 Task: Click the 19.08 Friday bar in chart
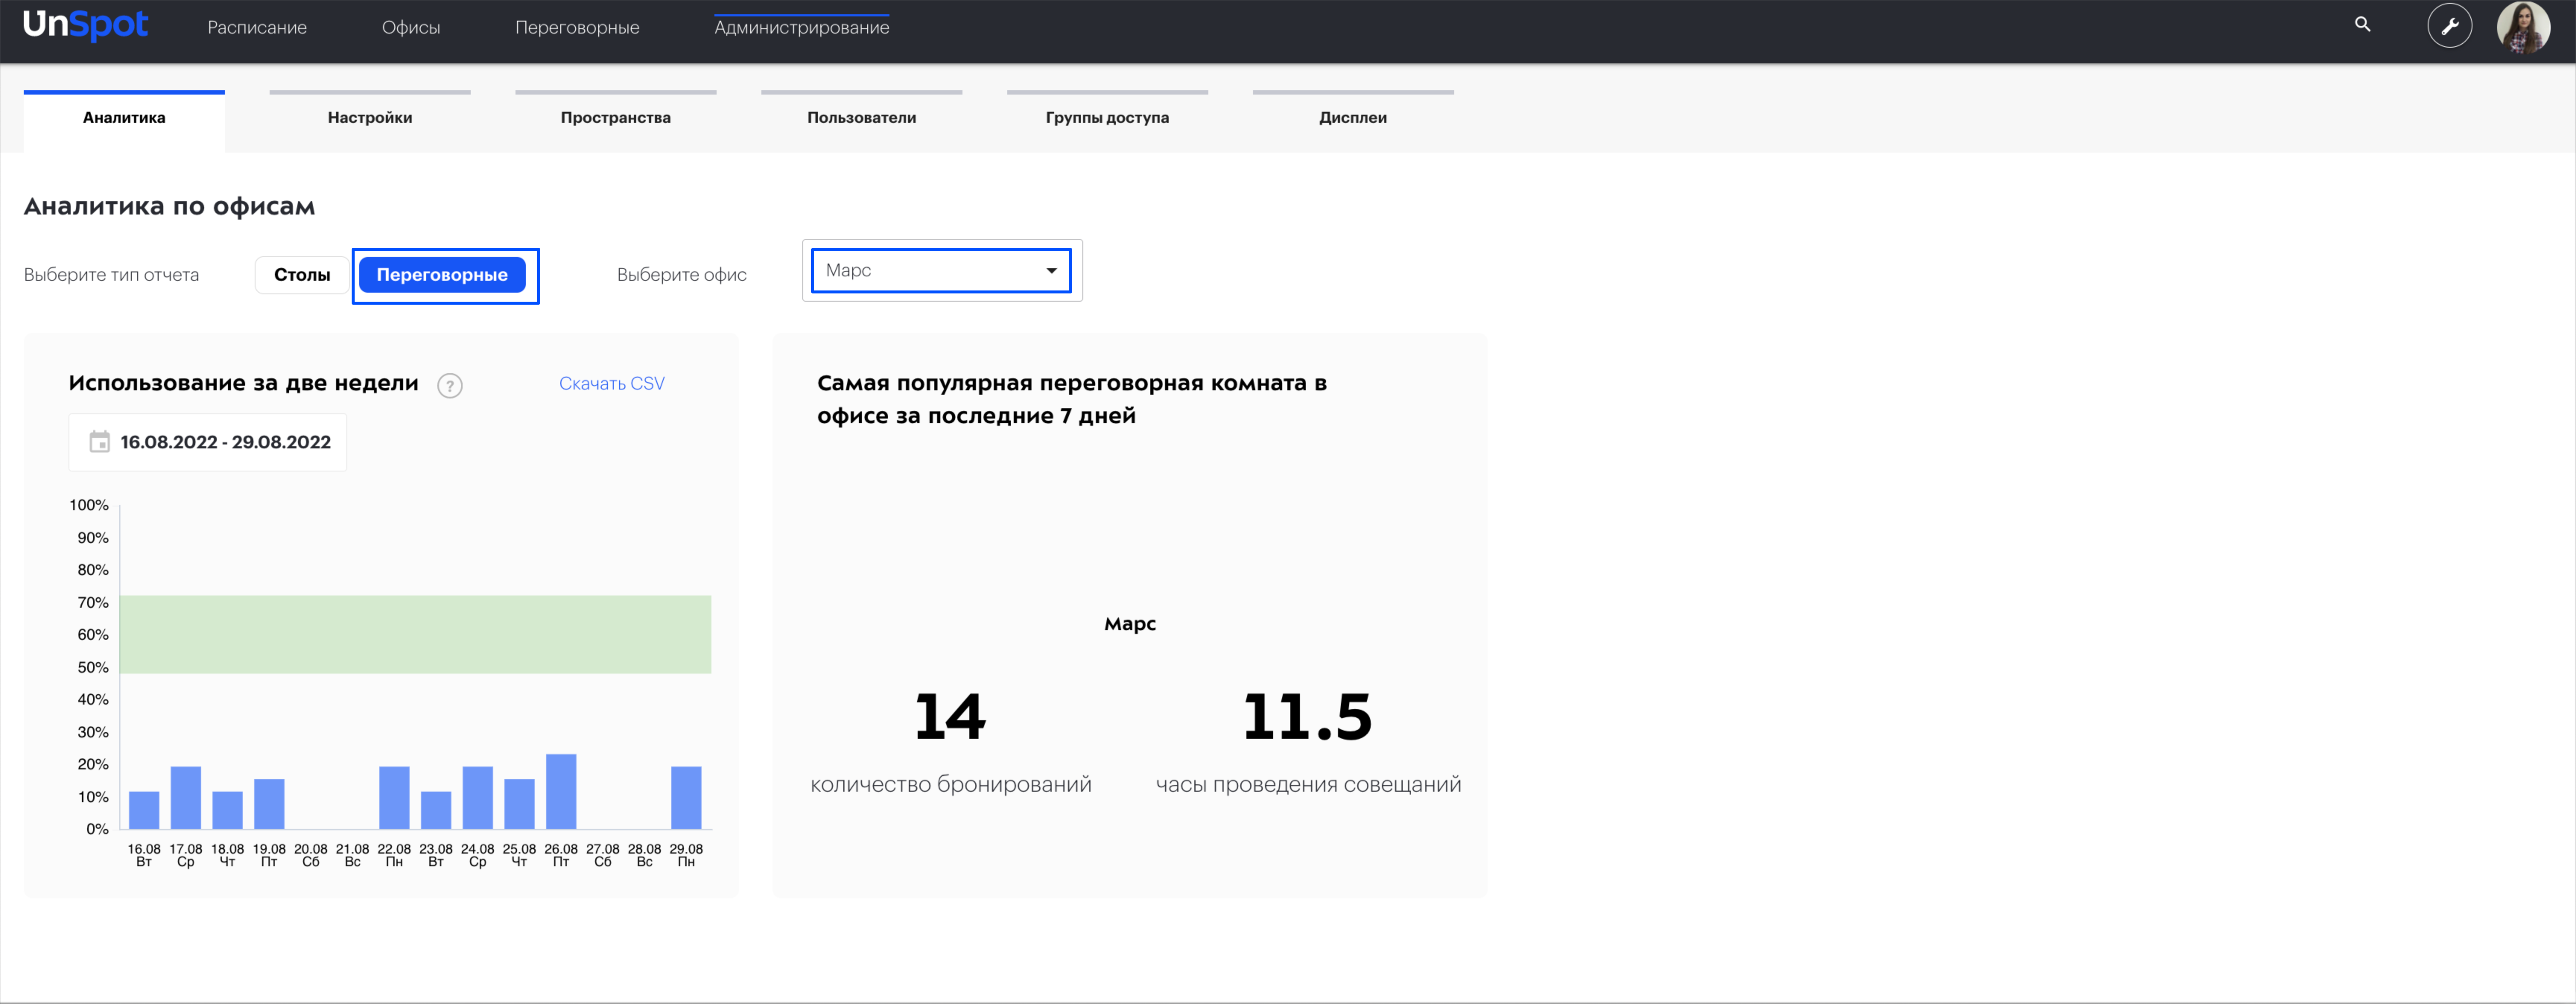click(269, 804)
